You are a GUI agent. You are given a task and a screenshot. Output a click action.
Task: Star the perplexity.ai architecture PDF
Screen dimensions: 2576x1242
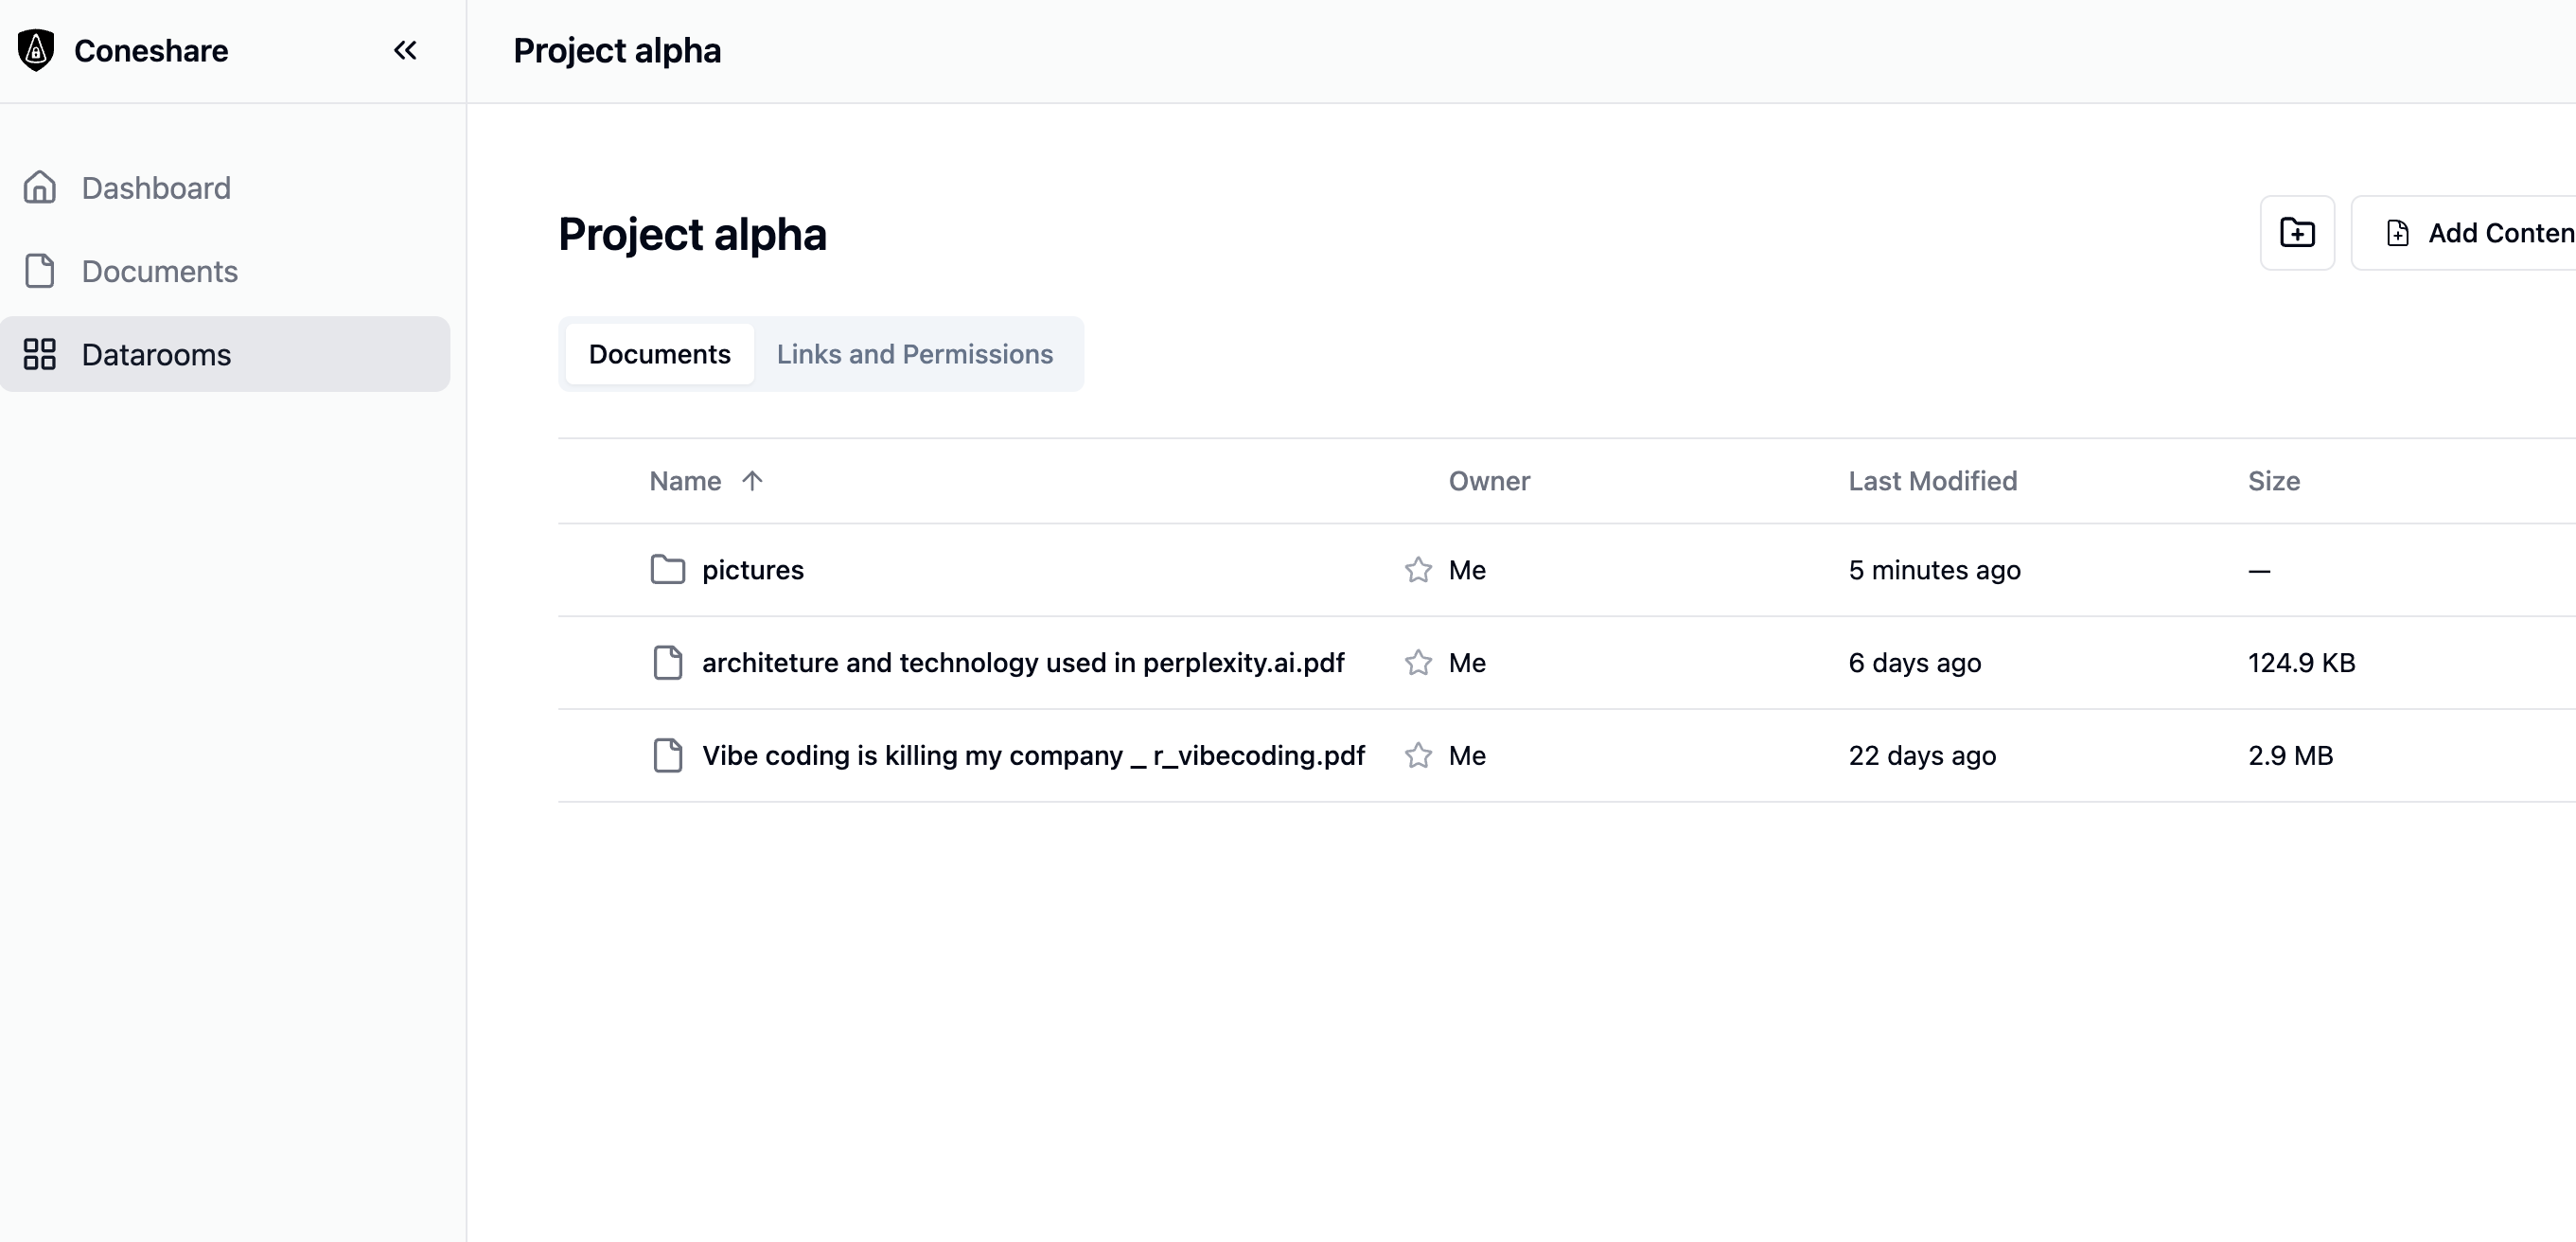(x=1417, y=663)
